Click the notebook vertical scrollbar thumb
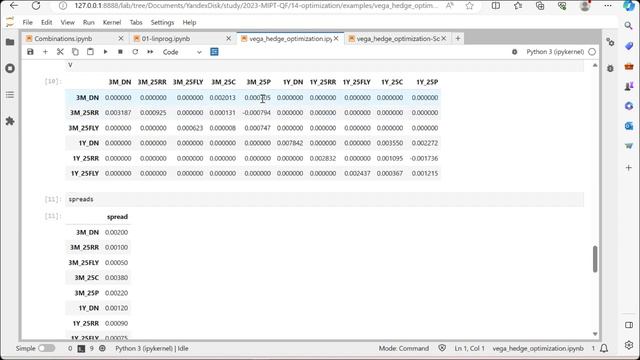Screen dimensions: 640x360 pos(595,259)
